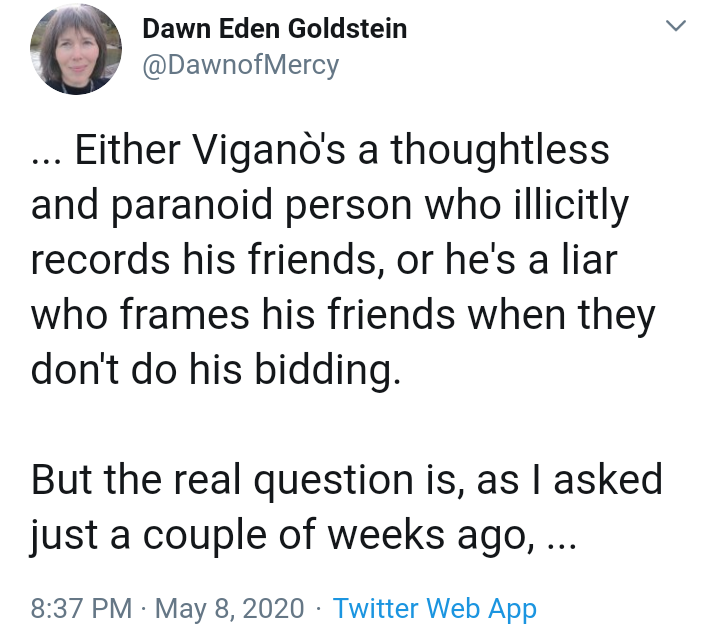Viewport: 702px width, 628px height.
Task: Open the tweet options chevron menu
Action: (x=676, y=26)
